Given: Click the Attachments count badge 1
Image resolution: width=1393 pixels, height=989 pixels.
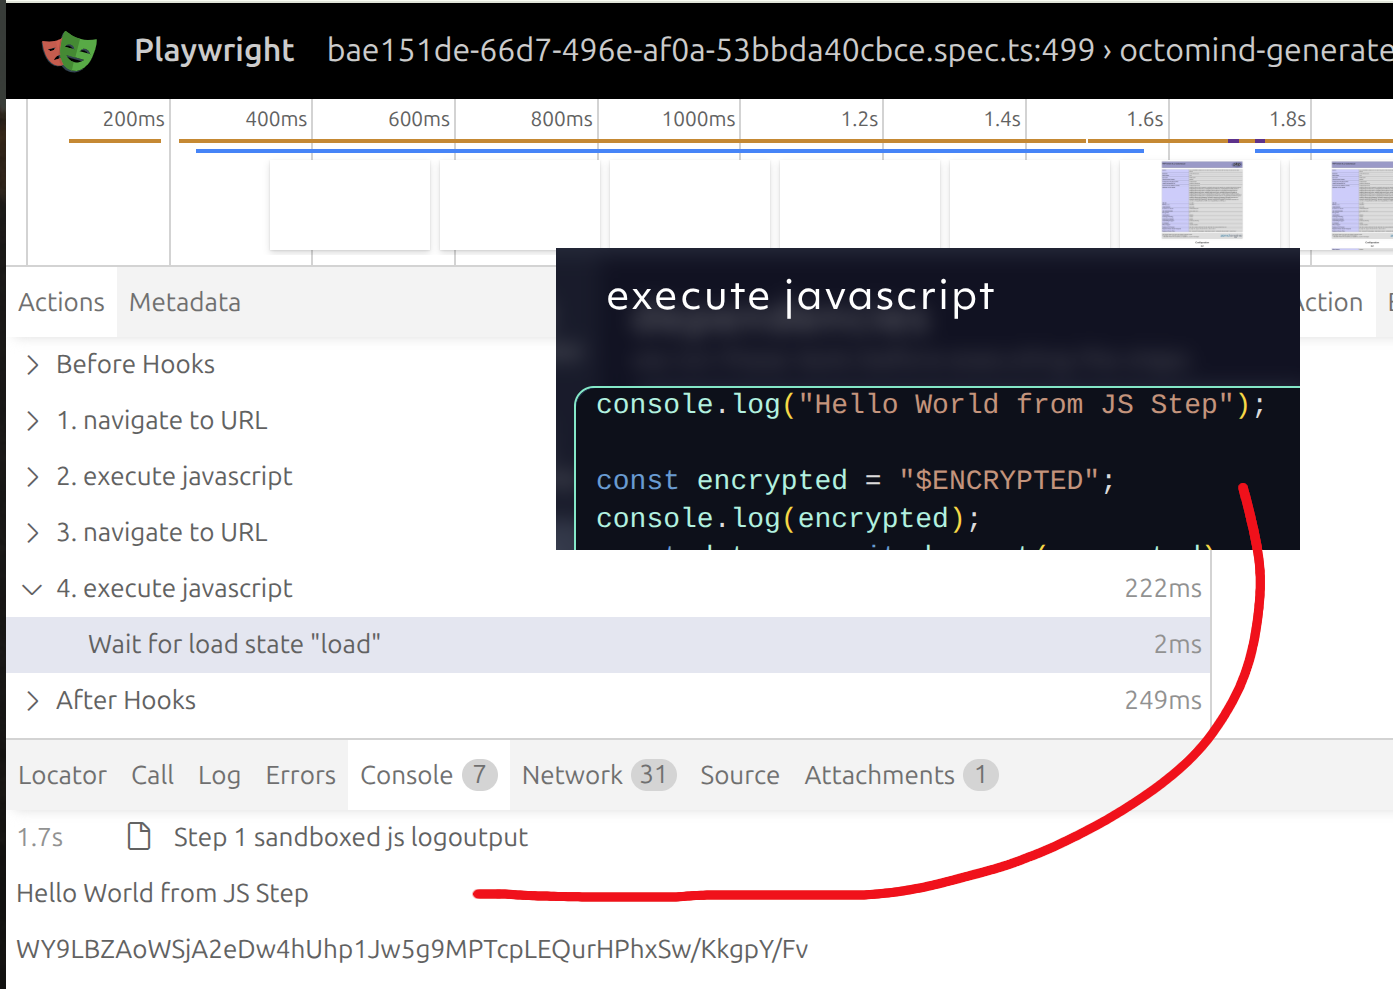Looking at the screenshot, I should coord(981,775).
